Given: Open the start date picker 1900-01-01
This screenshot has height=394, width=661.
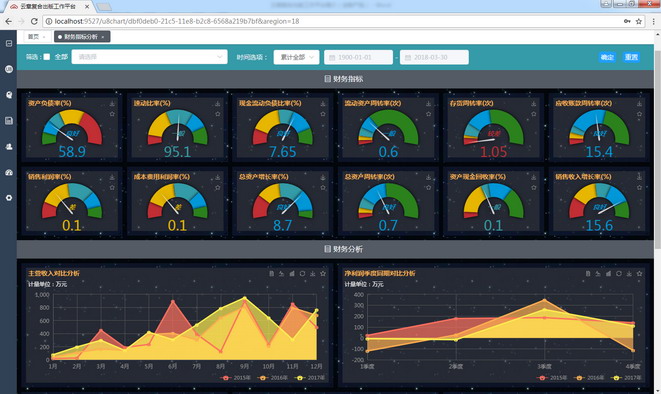Looking at the screenshot, I should (358, 57).
